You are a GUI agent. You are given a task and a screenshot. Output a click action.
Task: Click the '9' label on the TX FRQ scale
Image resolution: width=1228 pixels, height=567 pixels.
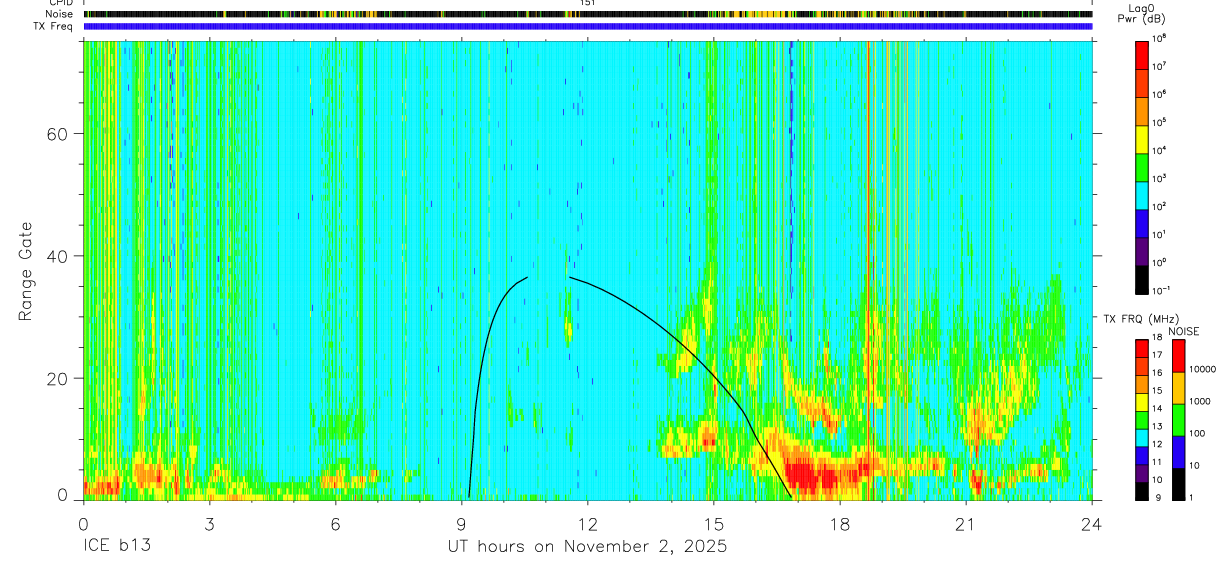tap(1158, 497)
